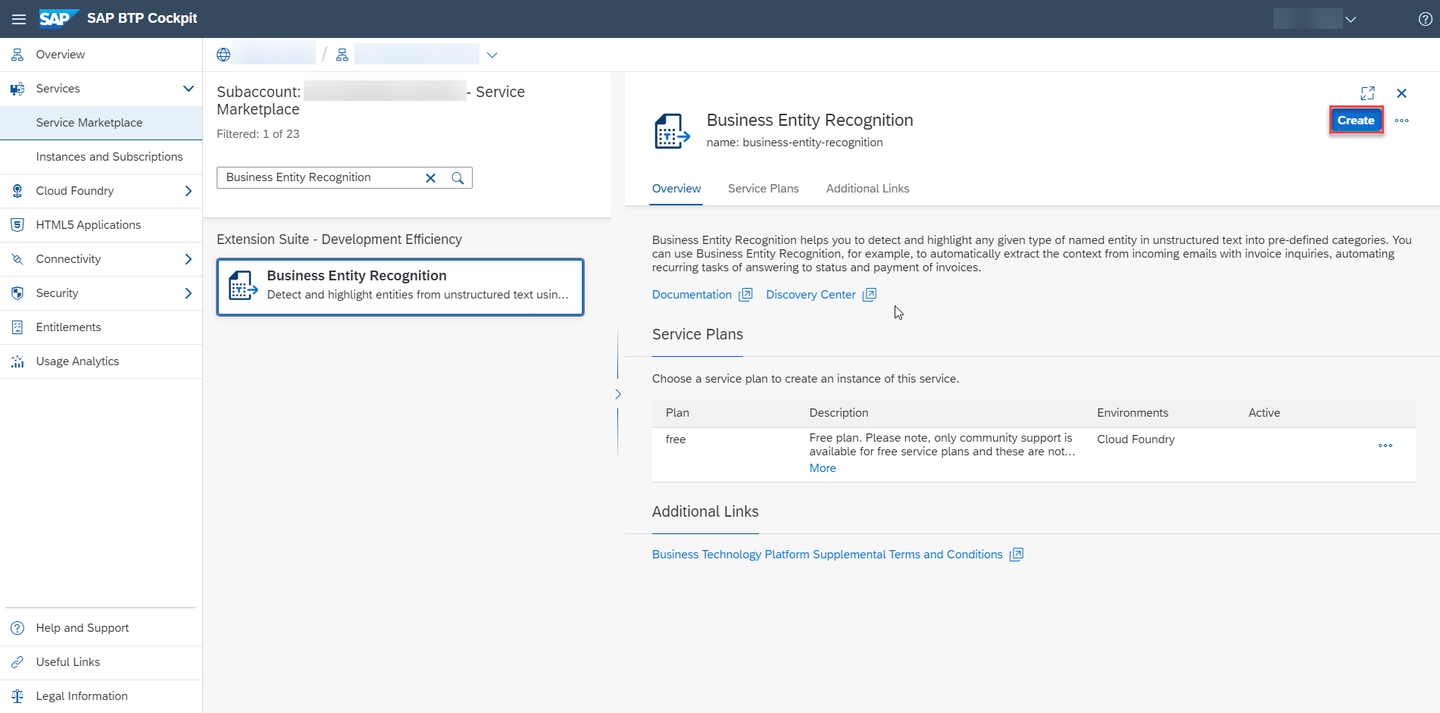The width and height of the screenshot is (1440, 713).
Task: Open the help question mark icon
Action: click(x=1426, y=19)
